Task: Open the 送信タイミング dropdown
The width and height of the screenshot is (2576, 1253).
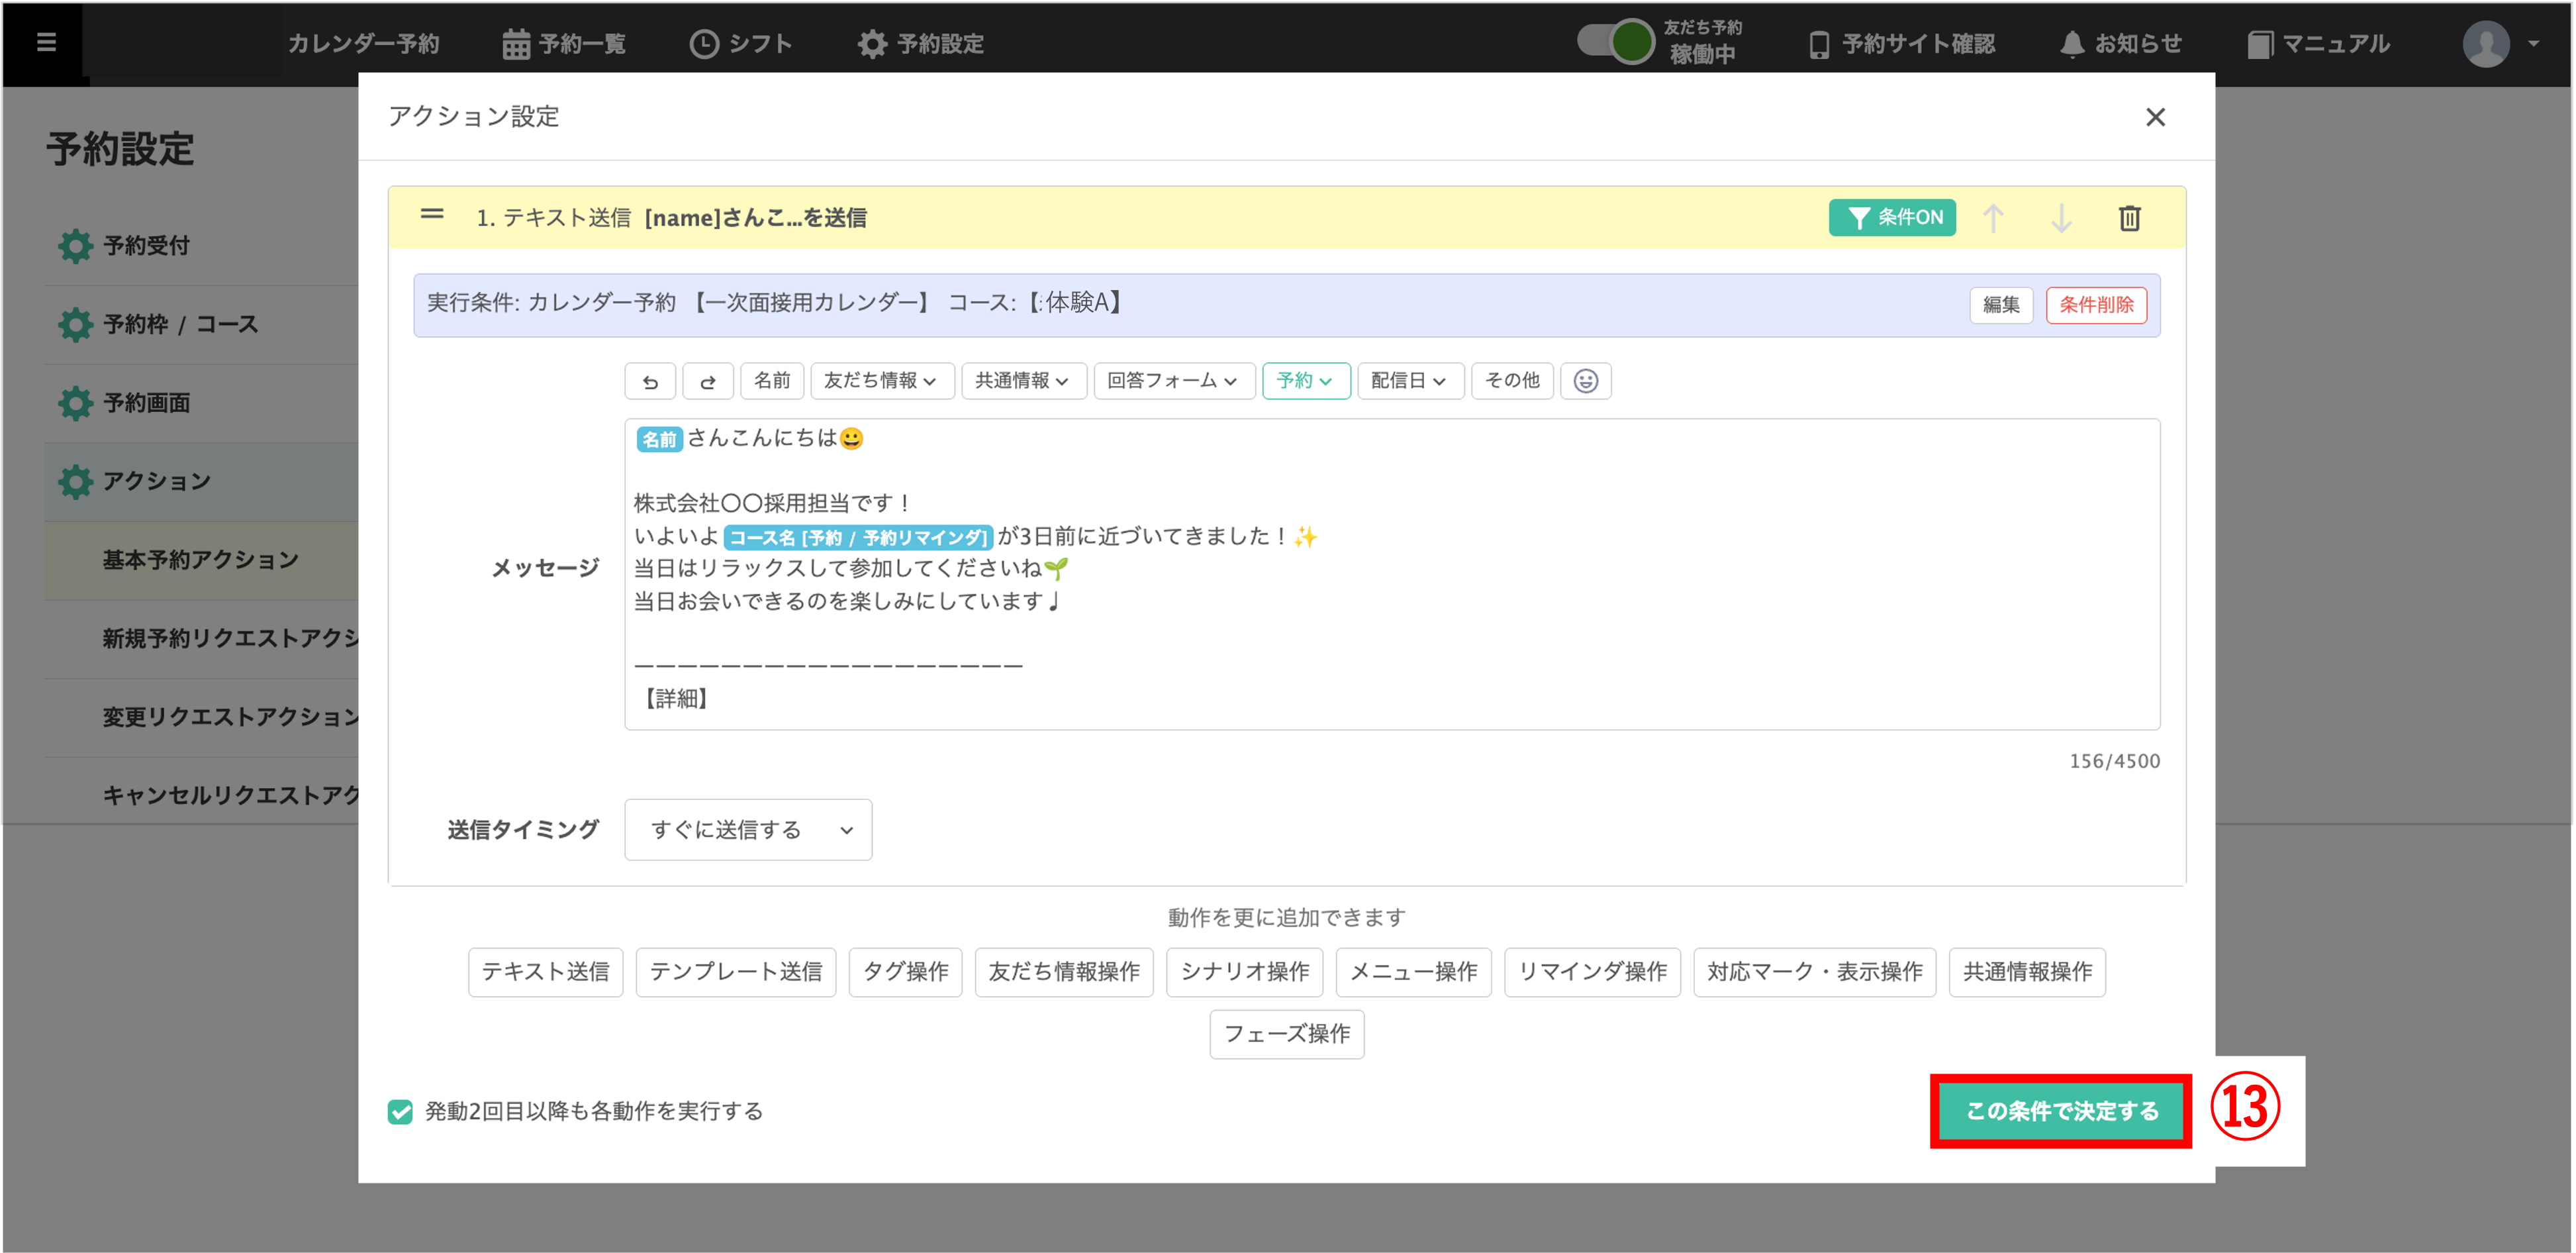Action: [747, 829]
